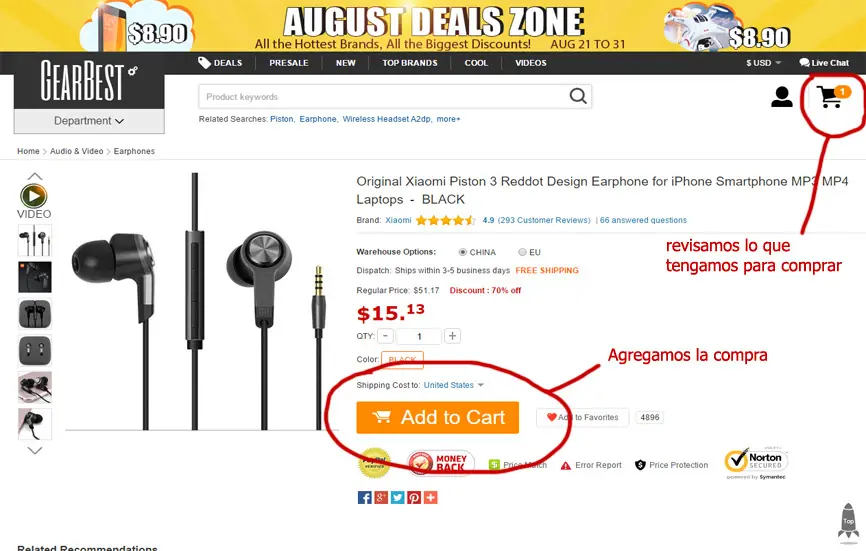Share on Twitter icon
The image size is (866, 551).
point(398,497)
